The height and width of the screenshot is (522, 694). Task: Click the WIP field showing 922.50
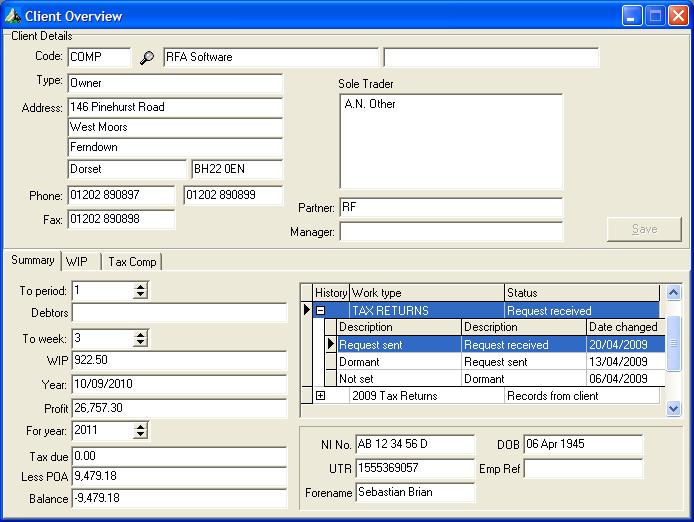[x=179, y=360]
